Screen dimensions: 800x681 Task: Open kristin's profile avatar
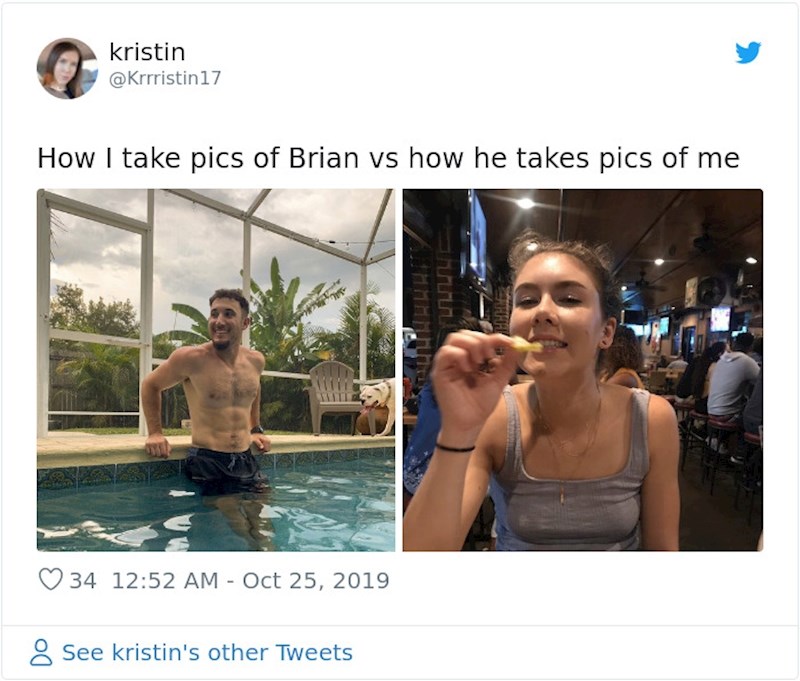point(67,68)
